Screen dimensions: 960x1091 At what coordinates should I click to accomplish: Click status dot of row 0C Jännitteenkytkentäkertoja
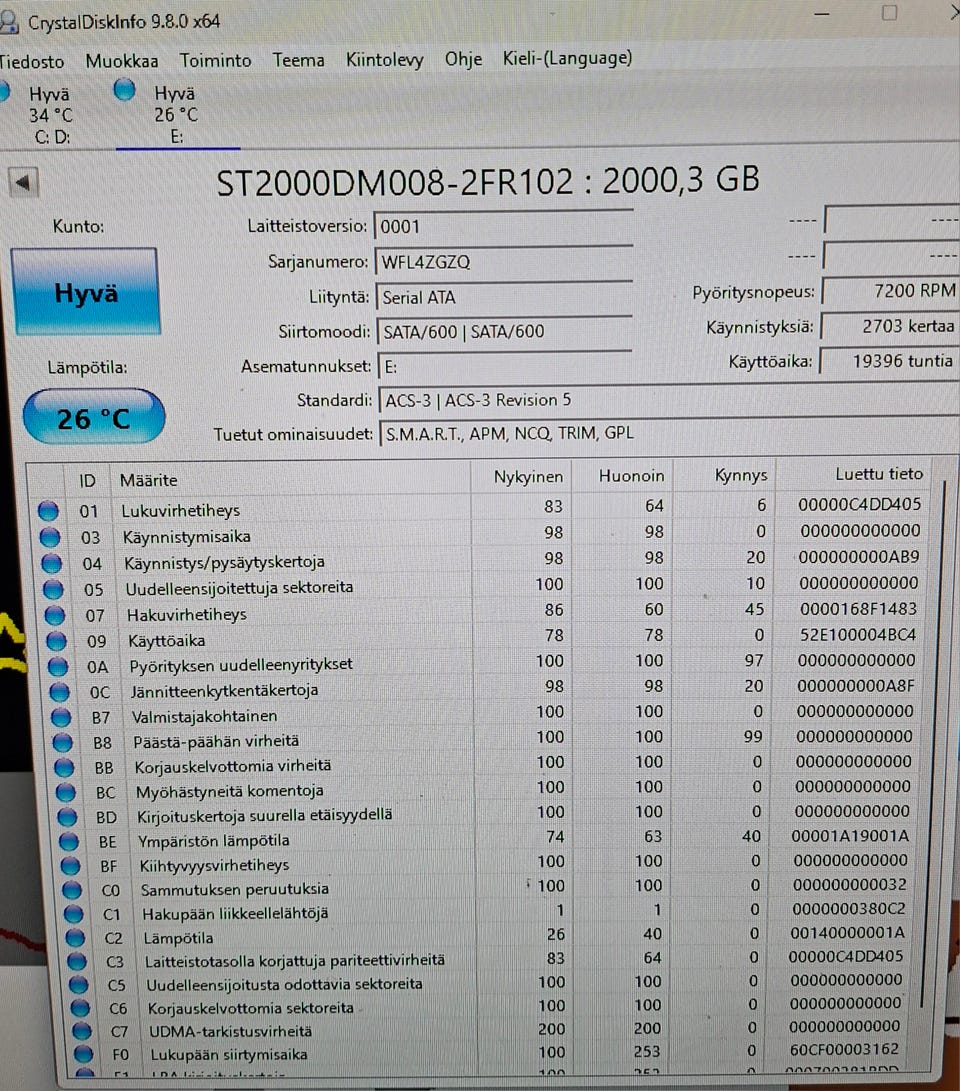point(59,692)
